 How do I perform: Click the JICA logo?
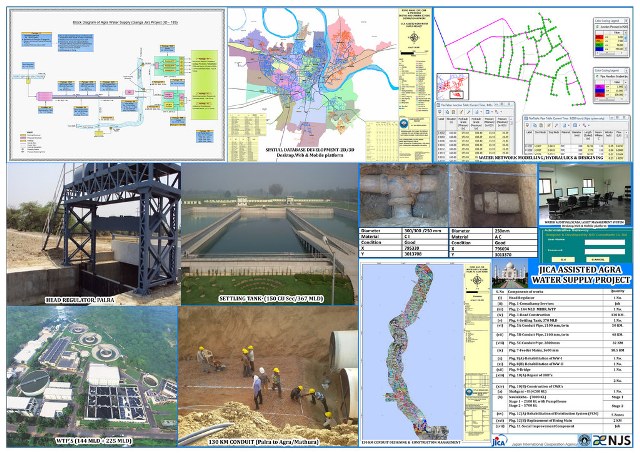(500, 441)
